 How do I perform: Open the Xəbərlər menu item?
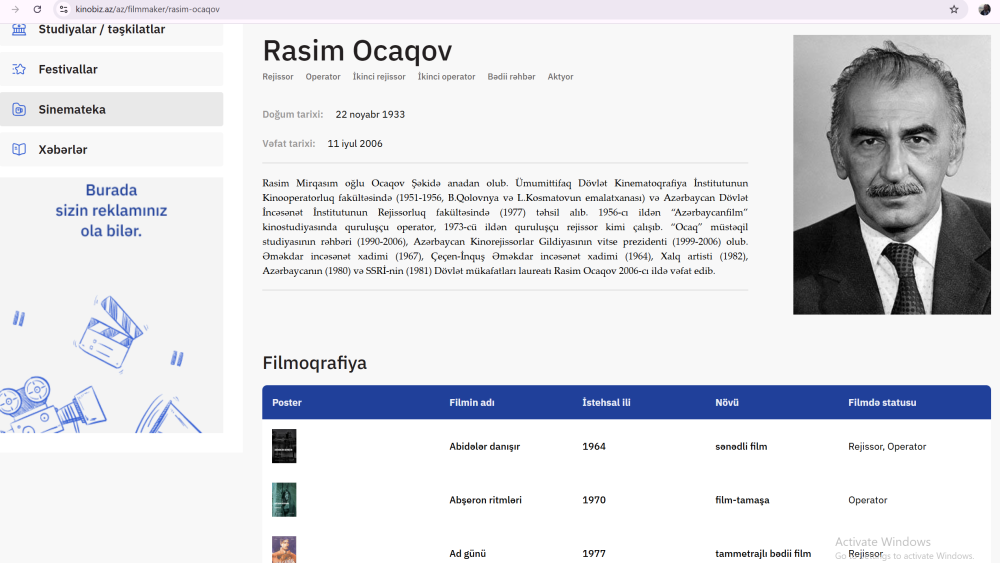click(x=63, y=149)
